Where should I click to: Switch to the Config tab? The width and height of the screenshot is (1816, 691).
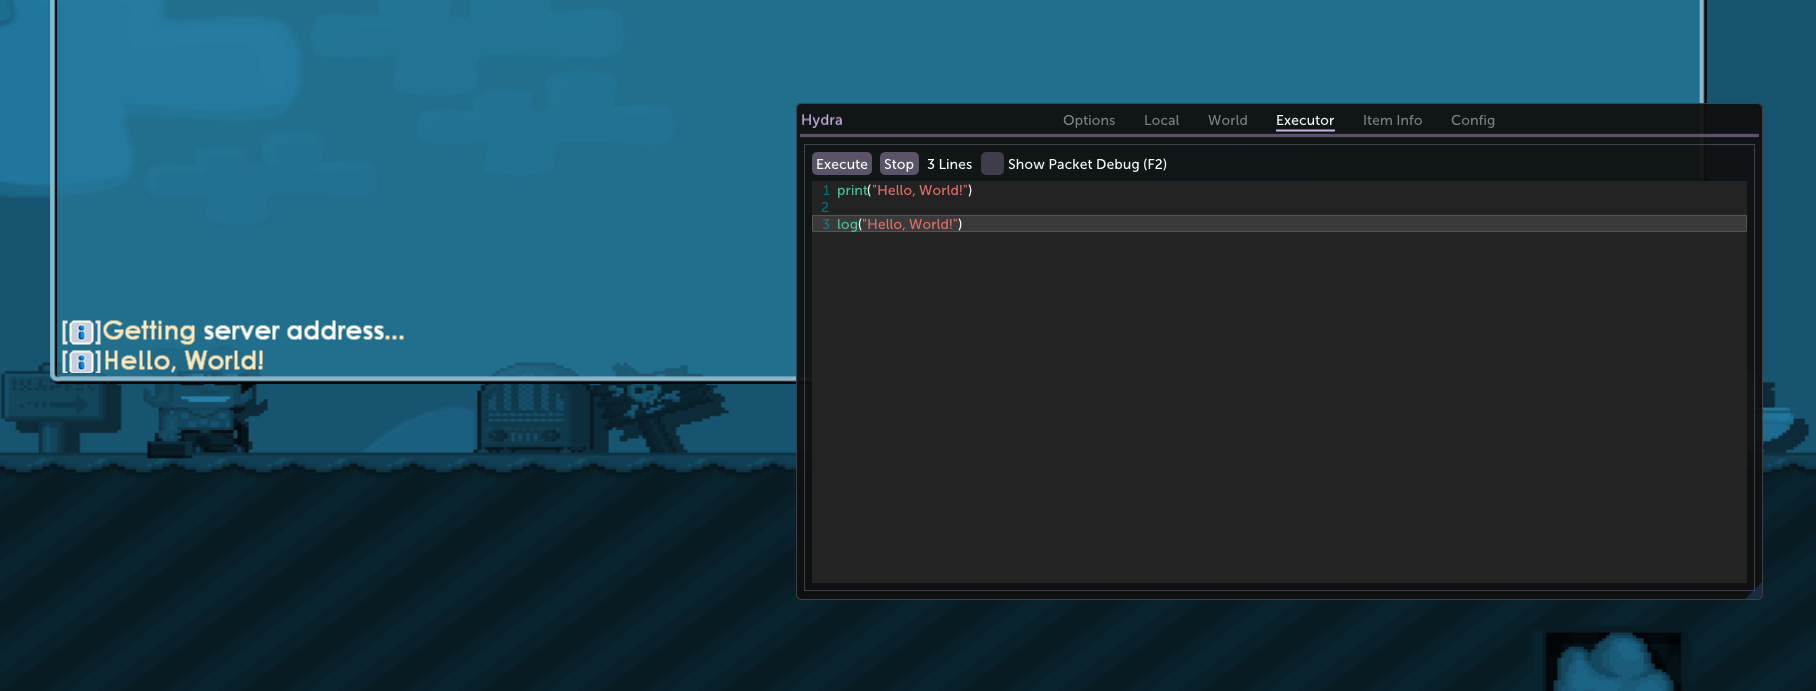pyautogui.click(x=1472, y=120)
